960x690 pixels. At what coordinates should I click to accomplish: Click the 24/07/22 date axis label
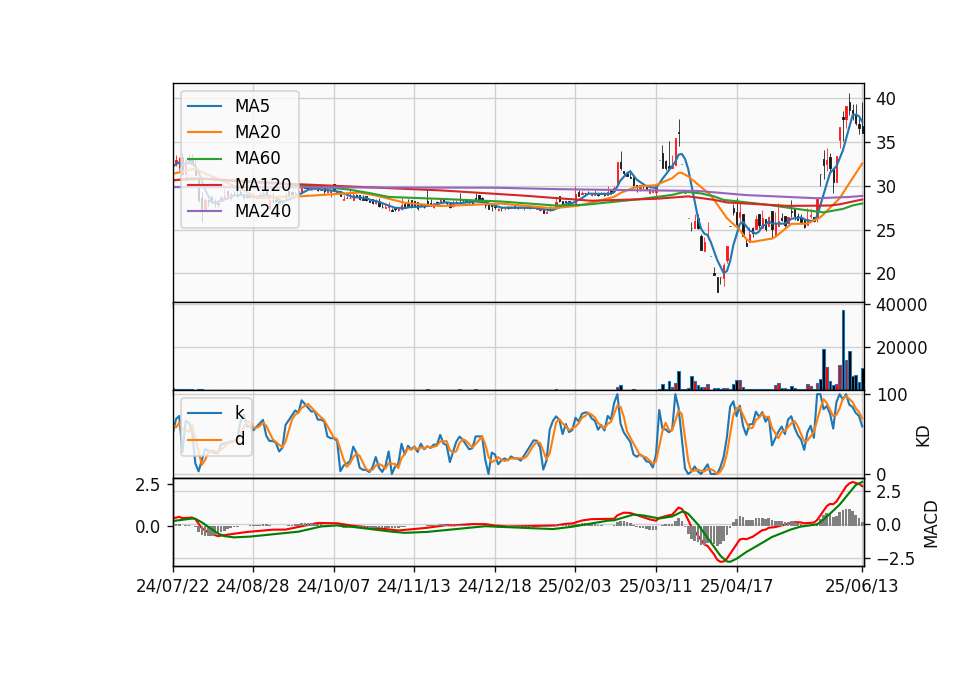(173, 586)
